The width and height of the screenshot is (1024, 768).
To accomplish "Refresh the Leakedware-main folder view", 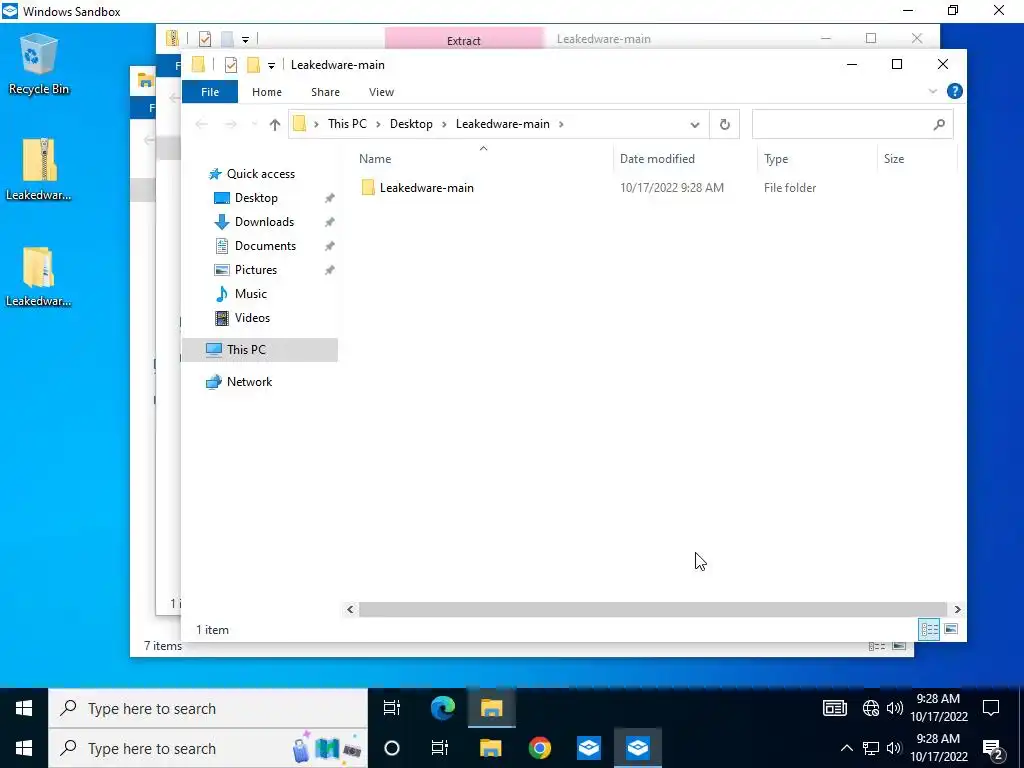I will tap(724, 125).
